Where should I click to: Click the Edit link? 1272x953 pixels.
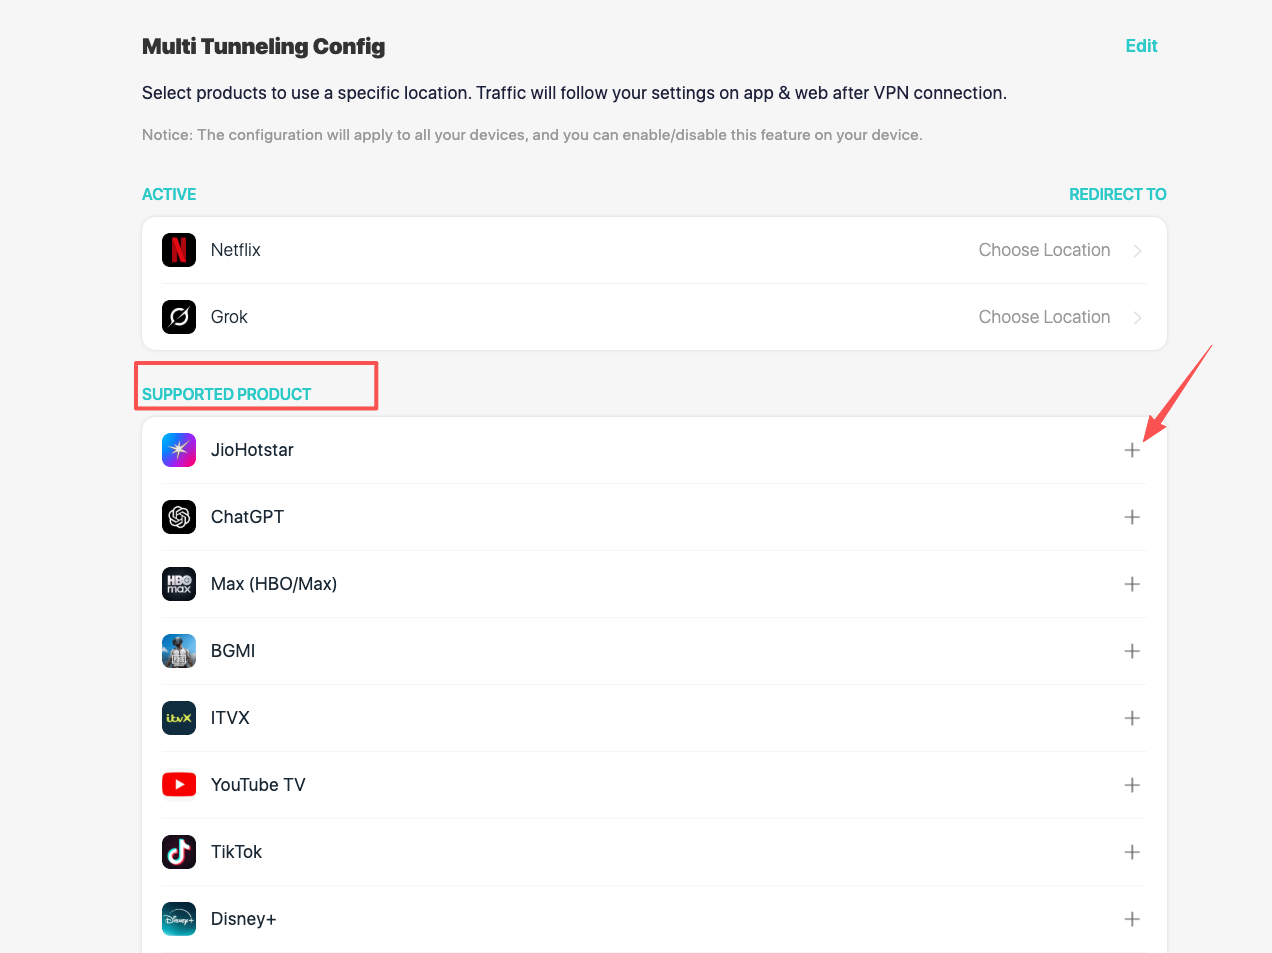tap(1141, 46)
